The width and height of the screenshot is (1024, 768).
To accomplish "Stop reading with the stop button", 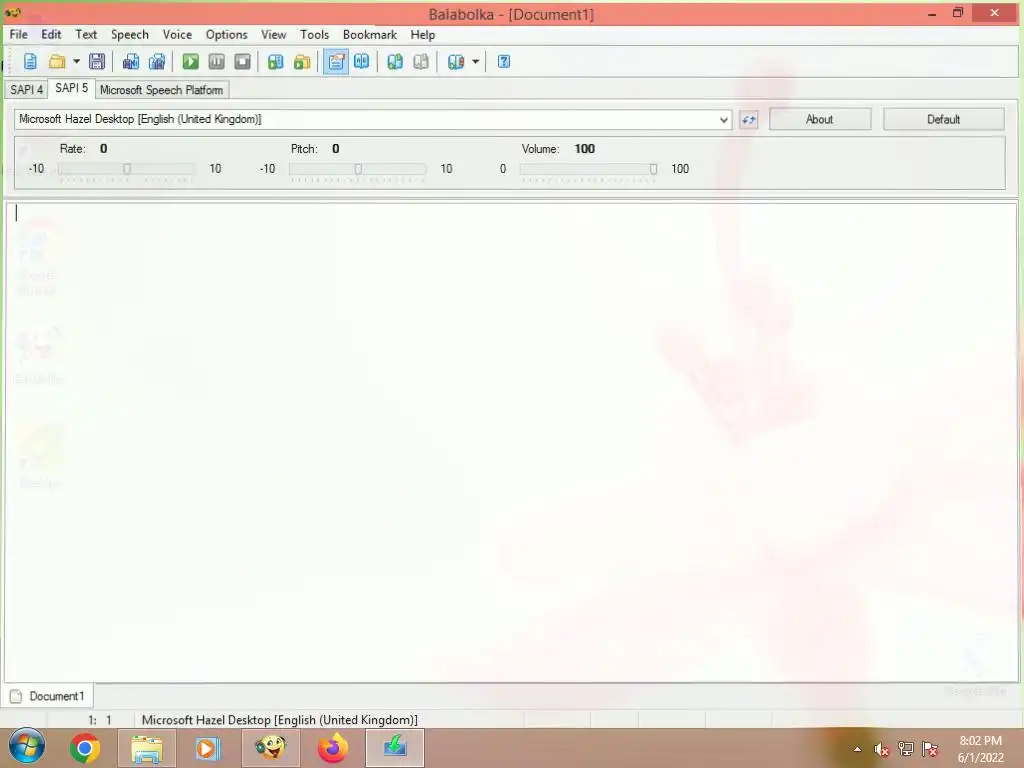I will pyautogui.click(x=242, y=62).
